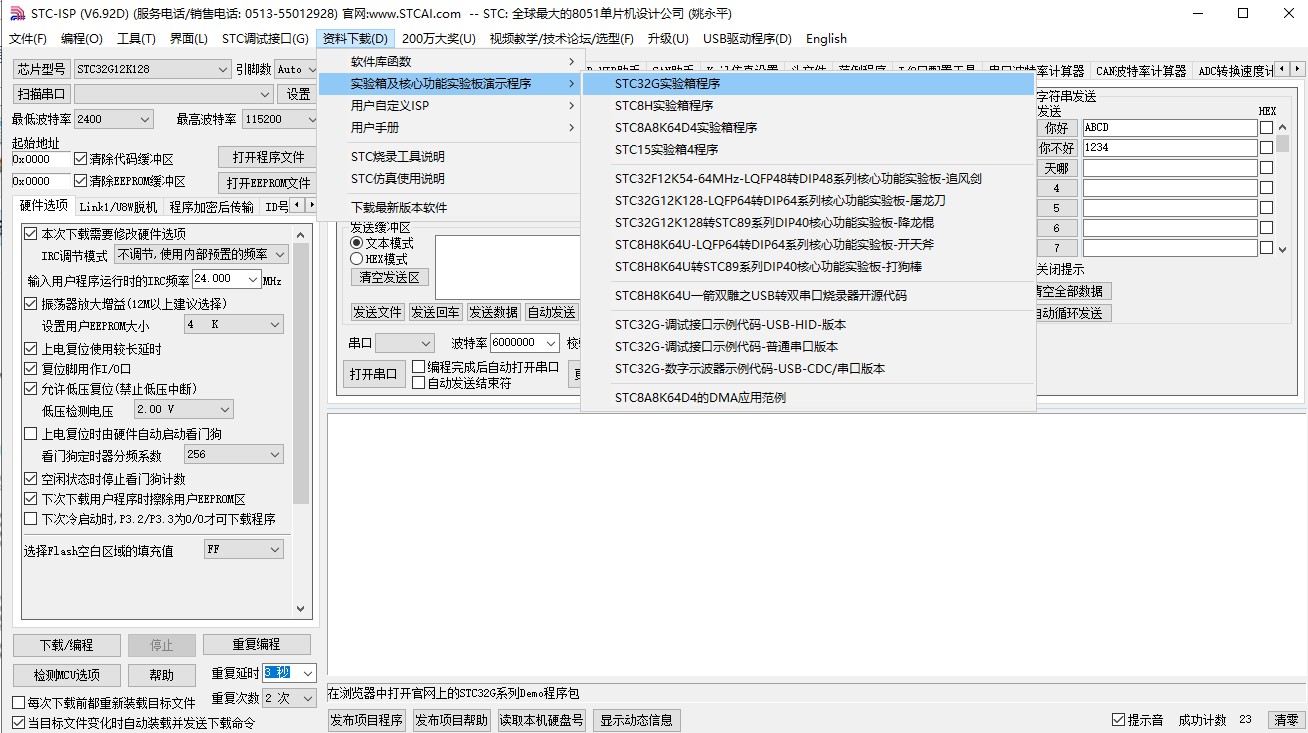Enable 上电复位时由硬件自动启动看门狗
1308x733 pixels.
[30, 434]
